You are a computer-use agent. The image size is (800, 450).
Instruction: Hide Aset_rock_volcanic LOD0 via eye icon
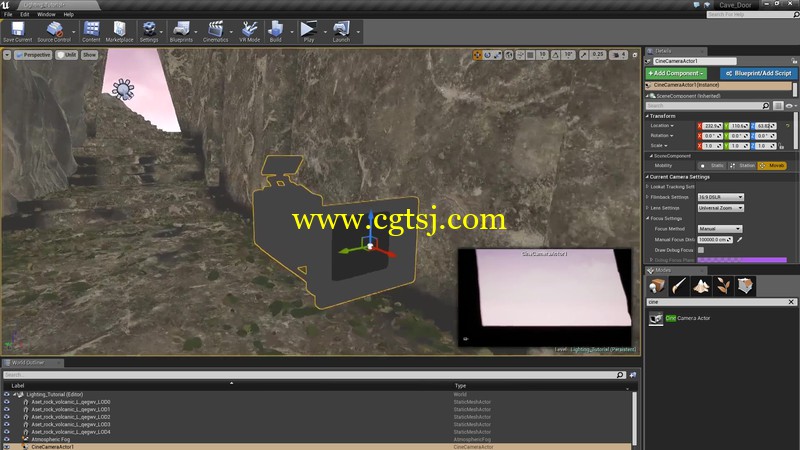pos(7,402)
